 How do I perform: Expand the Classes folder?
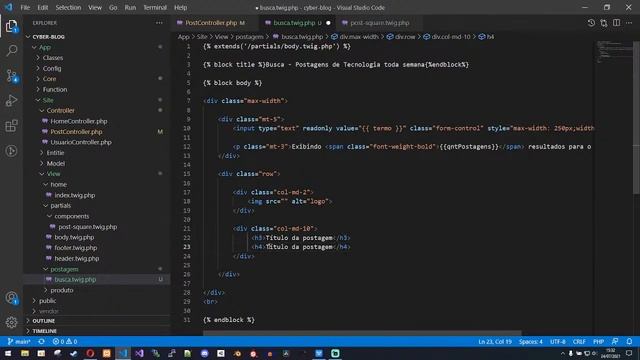point(53,58)
